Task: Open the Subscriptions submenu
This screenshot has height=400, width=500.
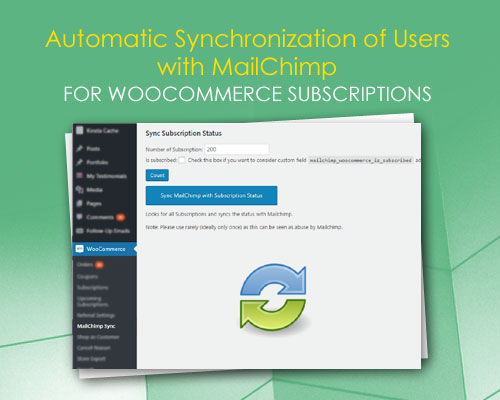Action: [x=93, y=287]
